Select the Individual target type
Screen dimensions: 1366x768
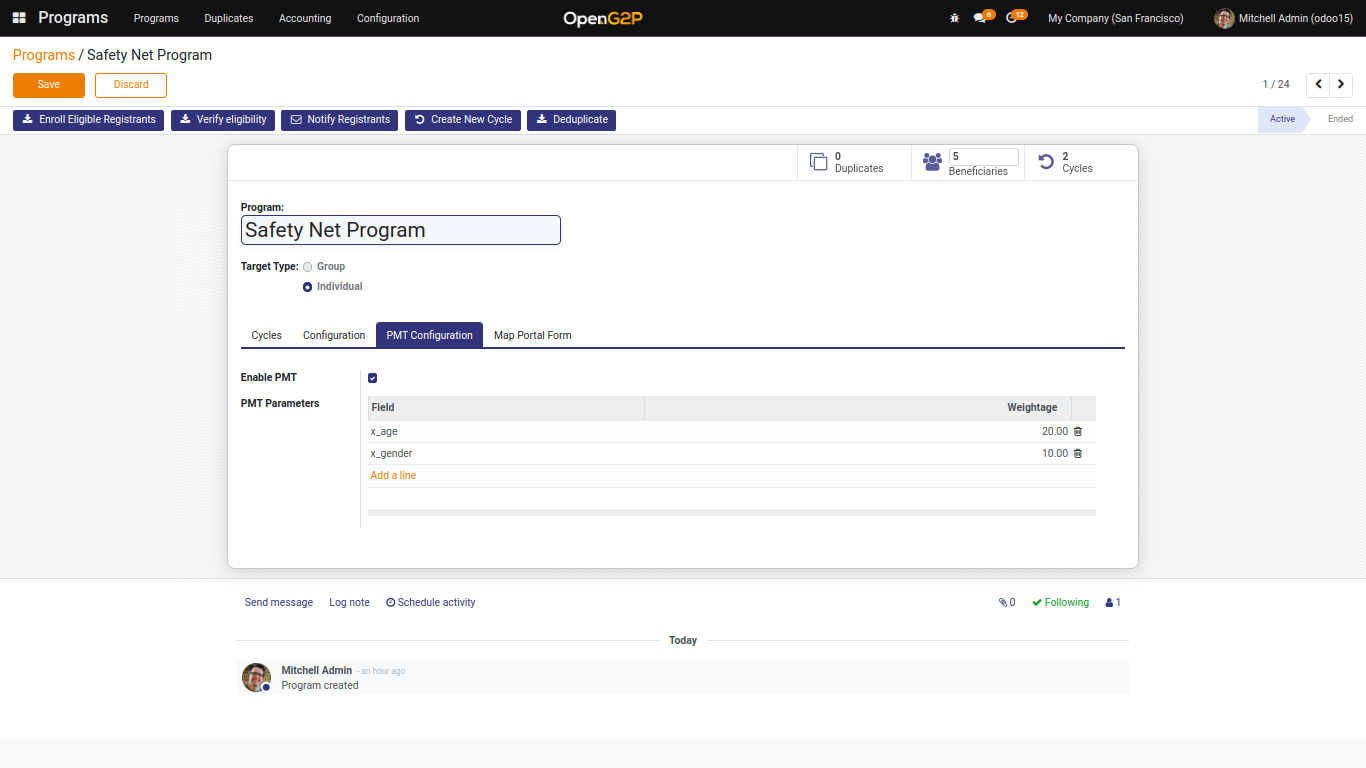click(308, 287)
